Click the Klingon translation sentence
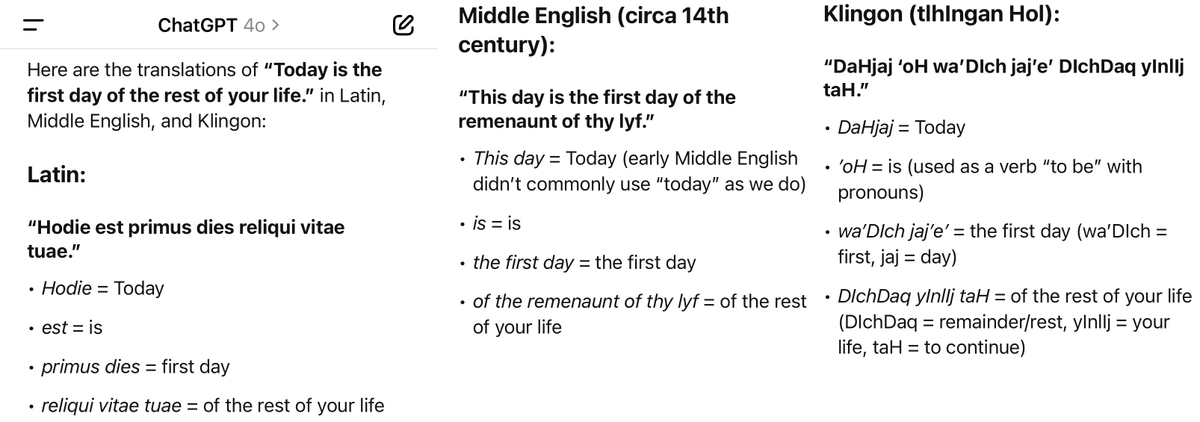 click(x=1002, y=78)
